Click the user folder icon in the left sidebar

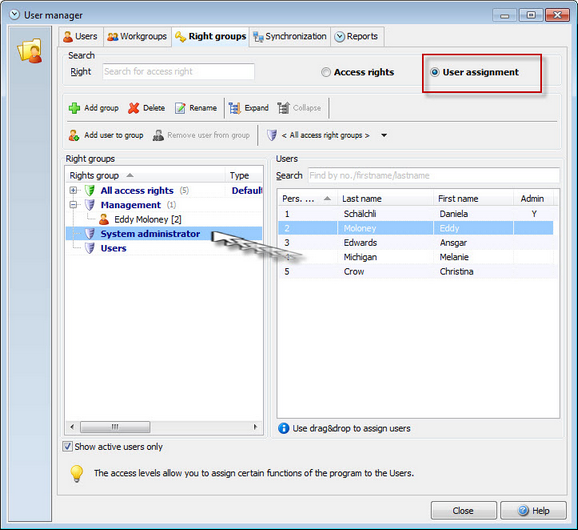pyautogui.click(x=30, y=51)
